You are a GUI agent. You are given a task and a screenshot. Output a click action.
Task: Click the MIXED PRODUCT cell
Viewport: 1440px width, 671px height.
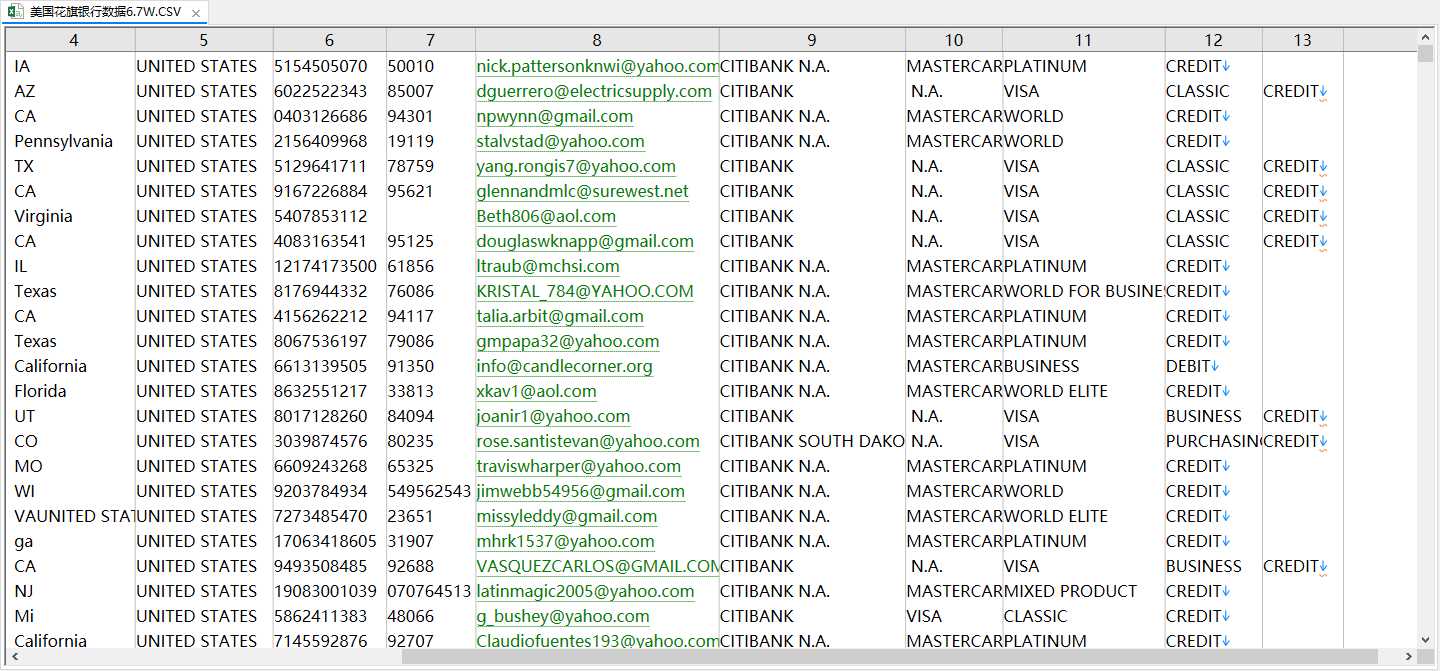click(1070, 591)
